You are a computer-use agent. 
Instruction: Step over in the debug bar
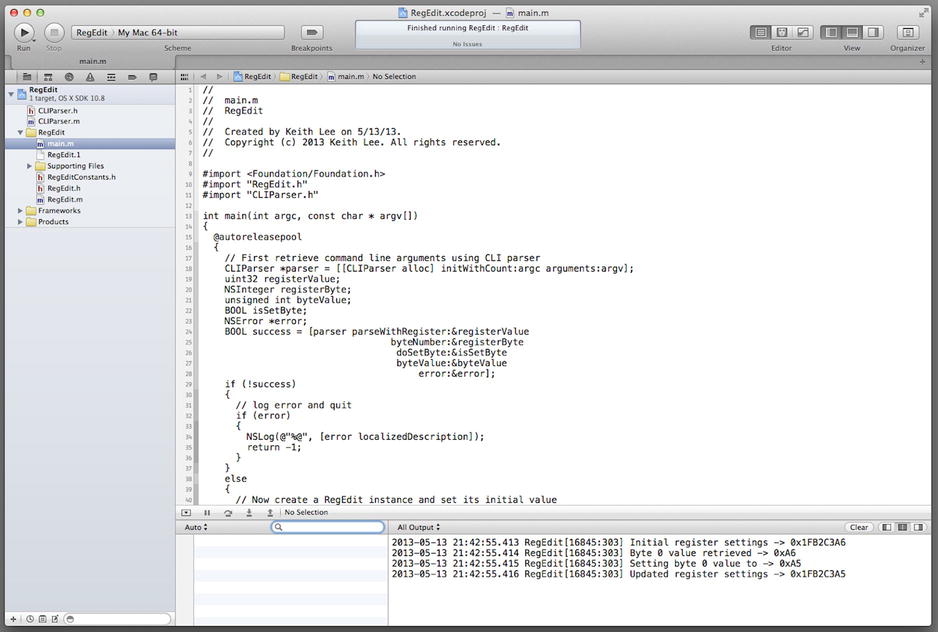click(228, 513)
